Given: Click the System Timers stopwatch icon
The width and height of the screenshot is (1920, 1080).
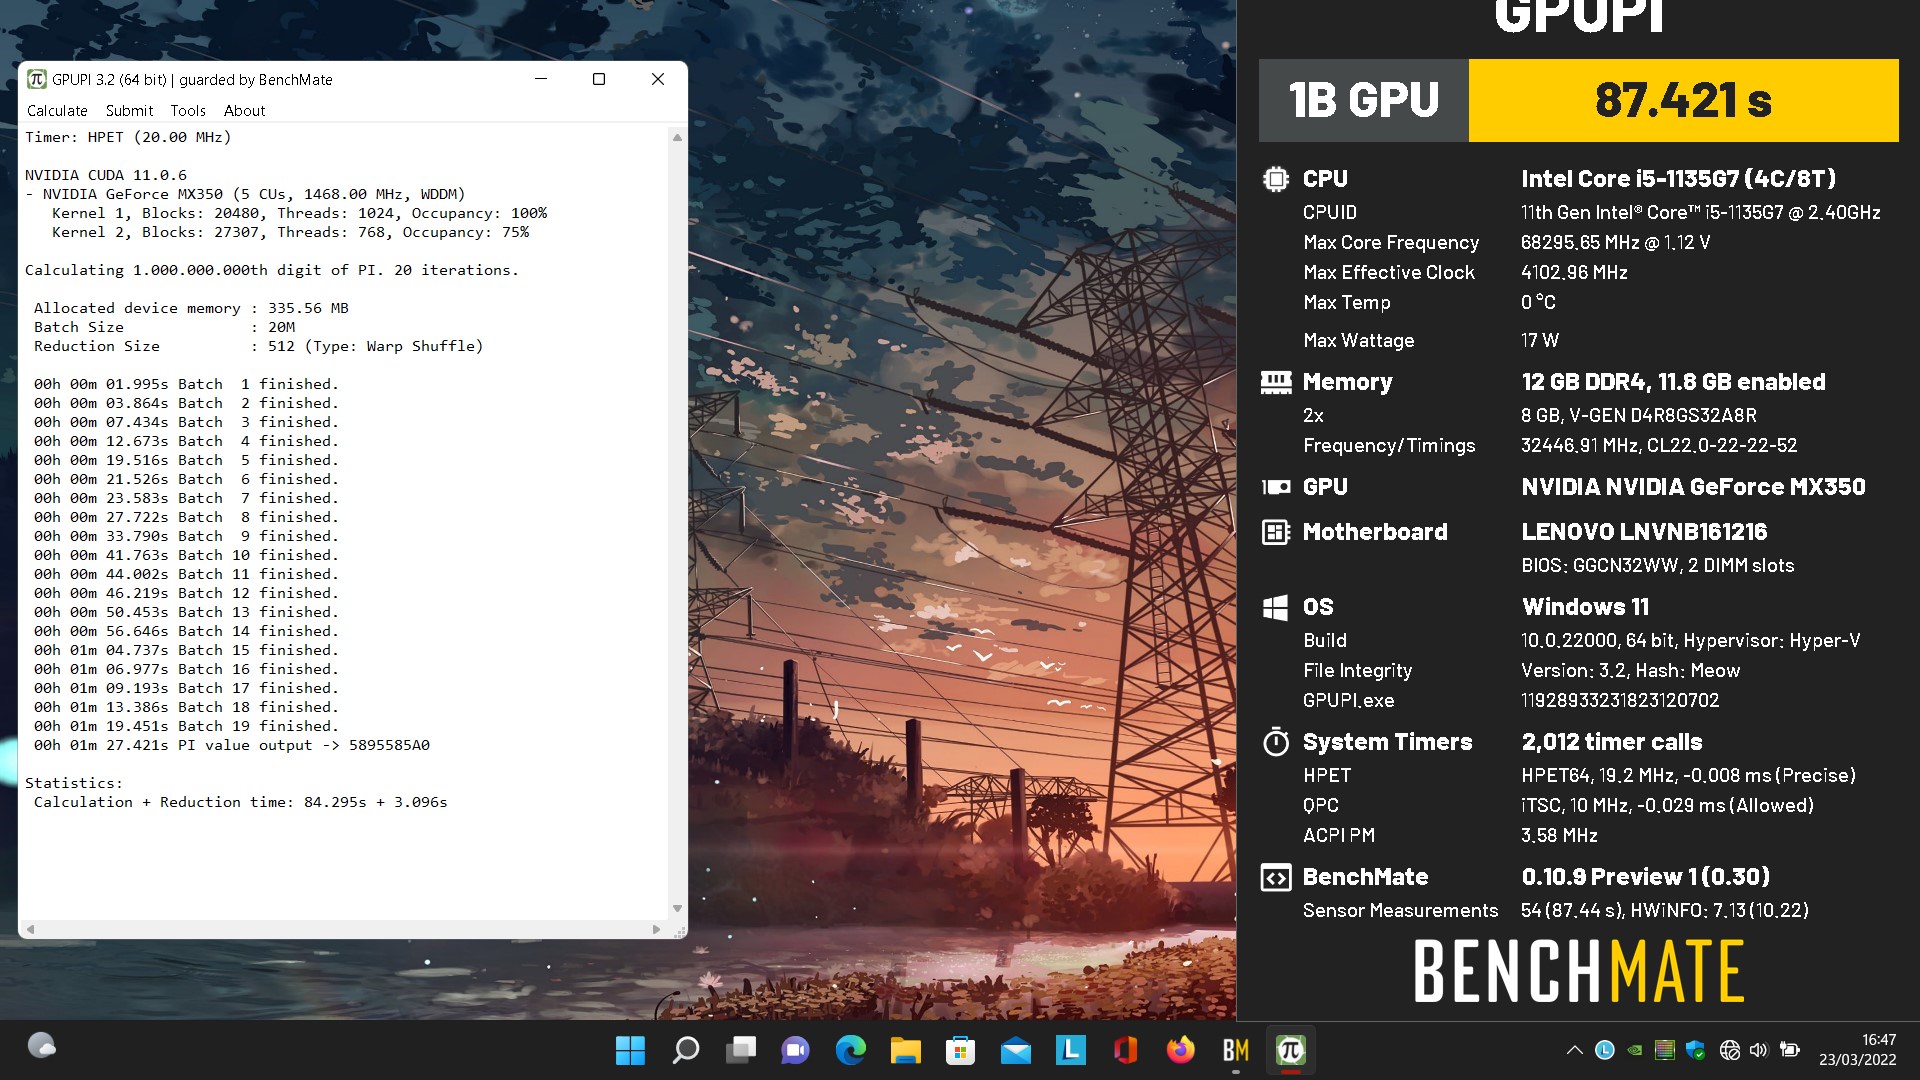Looking at the screenshot, I should [x=1276, y=742].
